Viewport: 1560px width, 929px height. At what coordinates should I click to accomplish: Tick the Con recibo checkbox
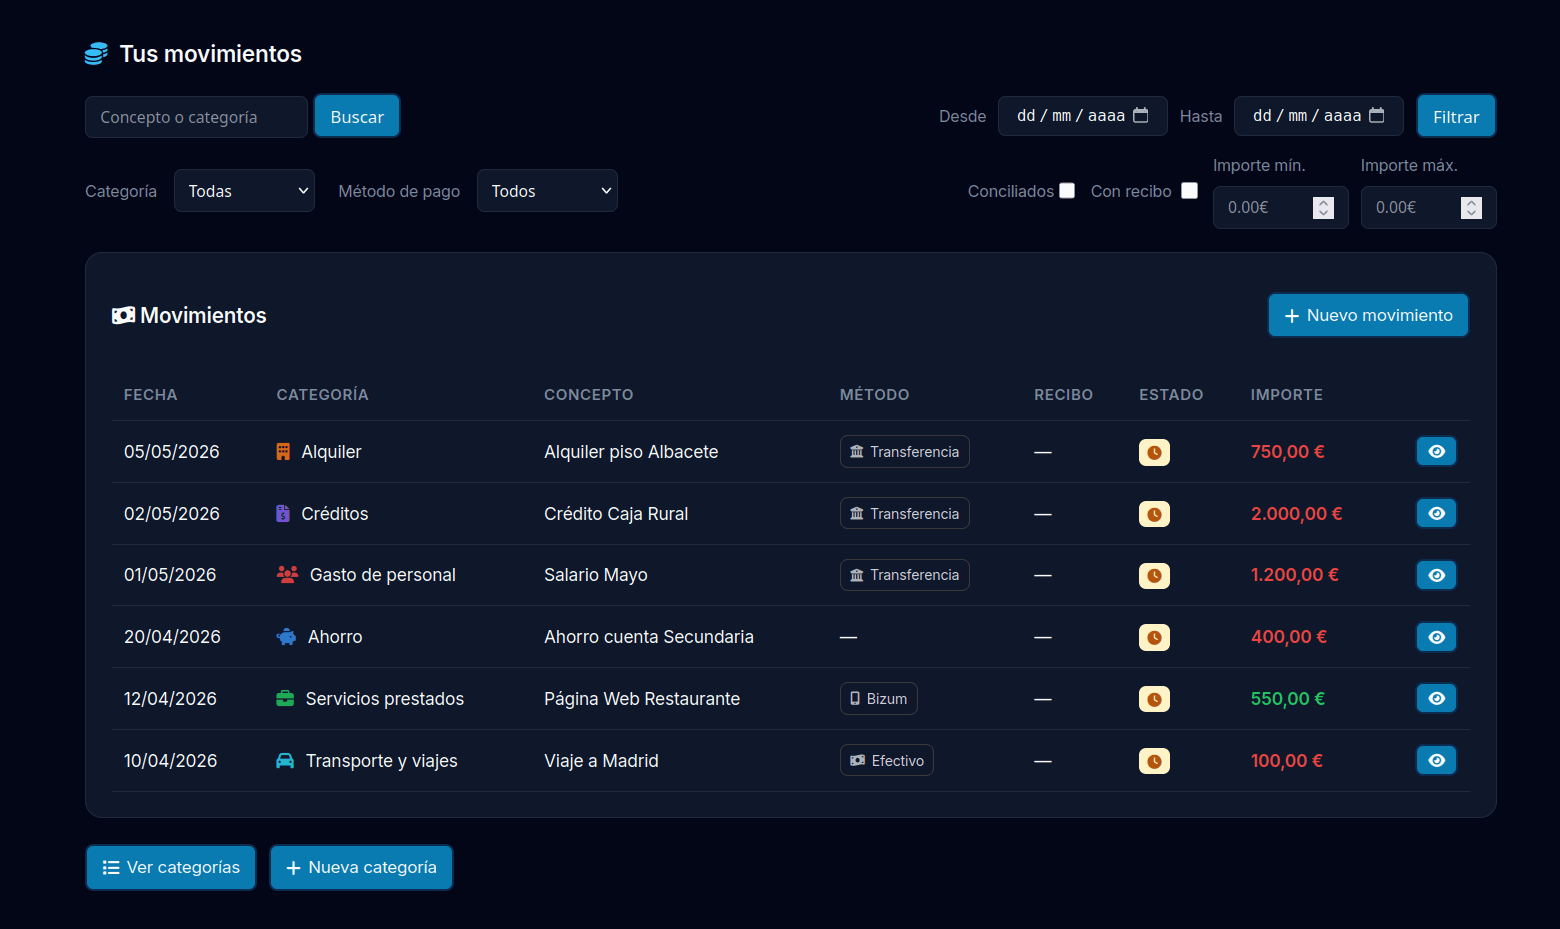tap(1189, 191)
